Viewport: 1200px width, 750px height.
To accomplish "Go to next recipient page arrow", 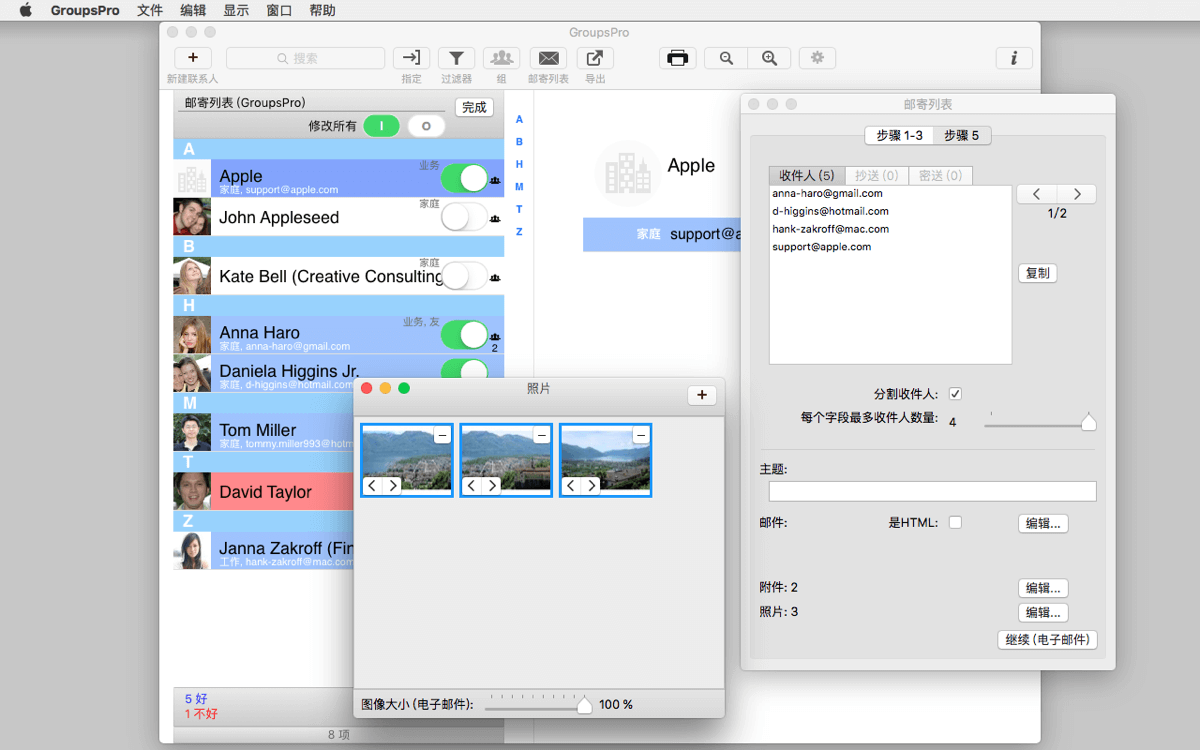I will pyautogui.click(x=1076, y=194).
